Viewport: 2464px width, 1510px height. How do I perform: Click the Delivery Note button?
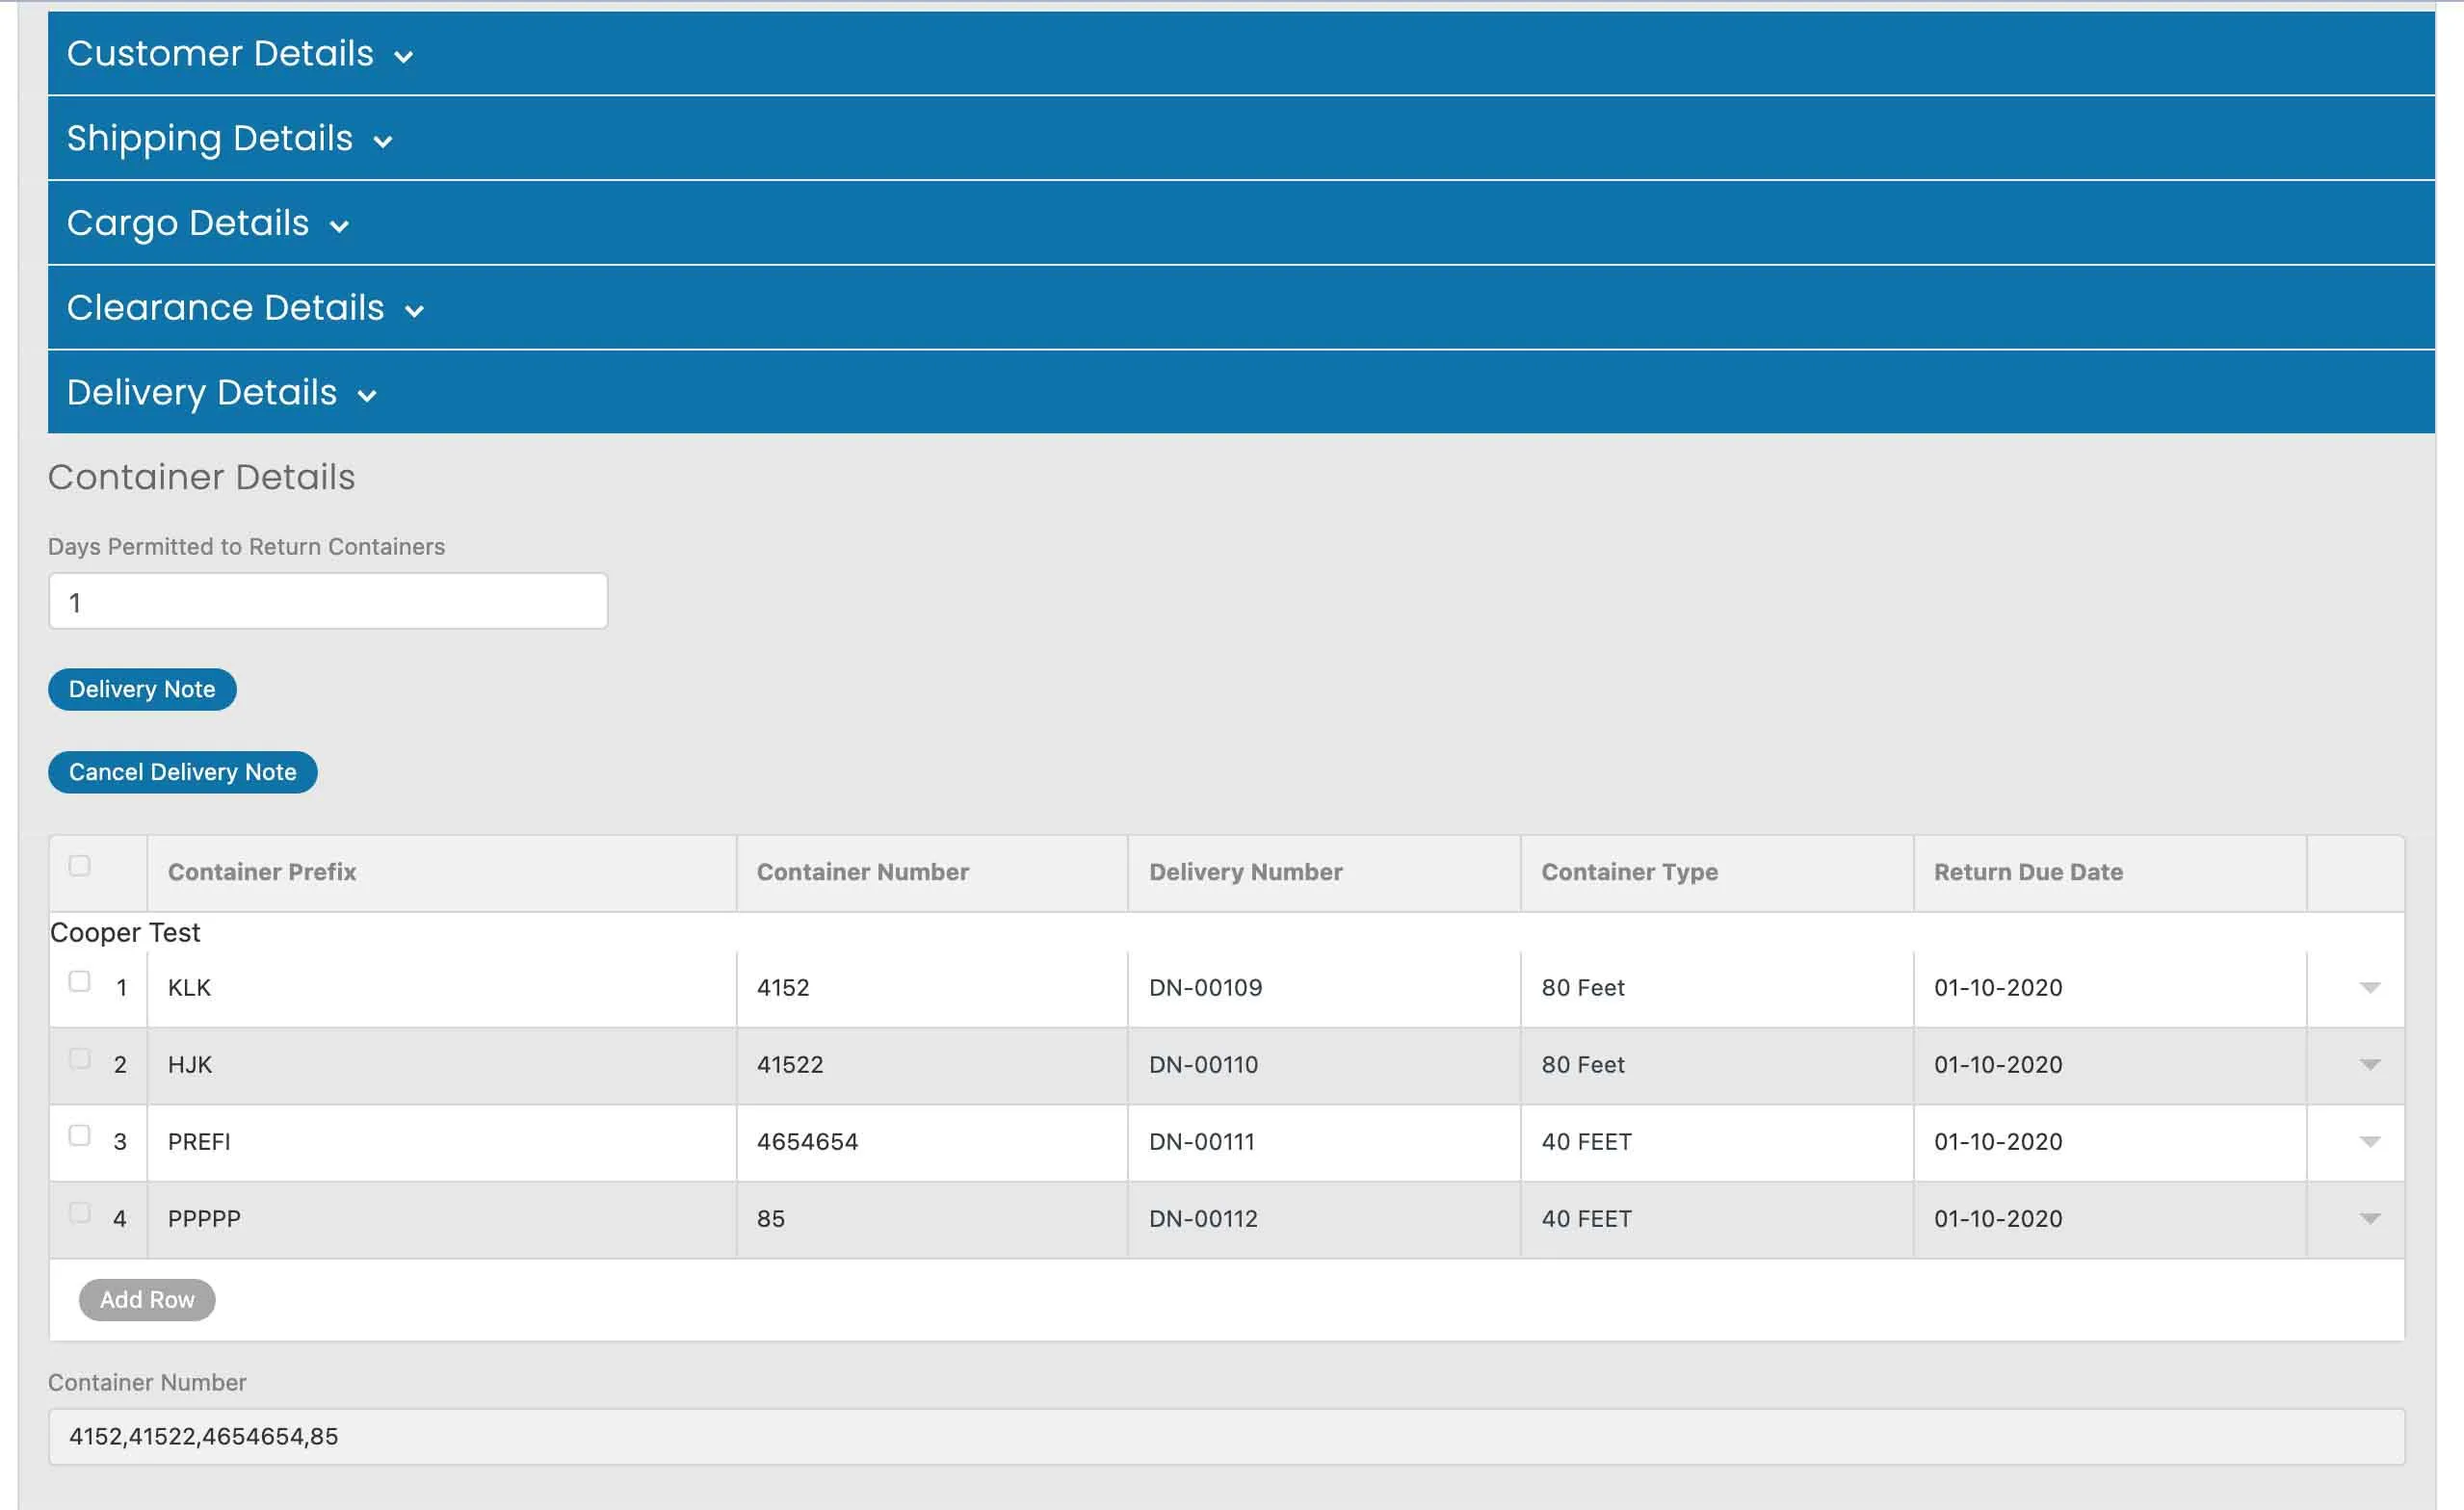(141, 689)
